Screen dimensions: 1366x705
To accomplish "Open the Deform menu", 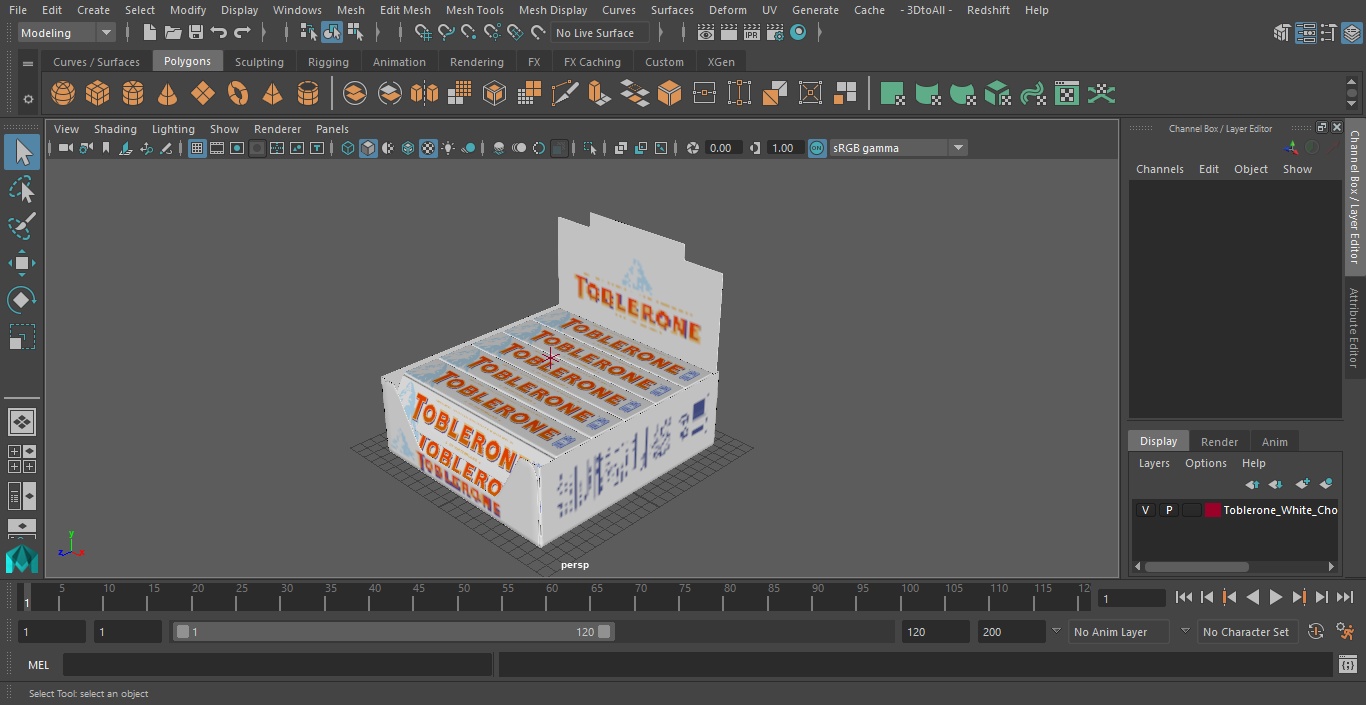I will point(728,10).
